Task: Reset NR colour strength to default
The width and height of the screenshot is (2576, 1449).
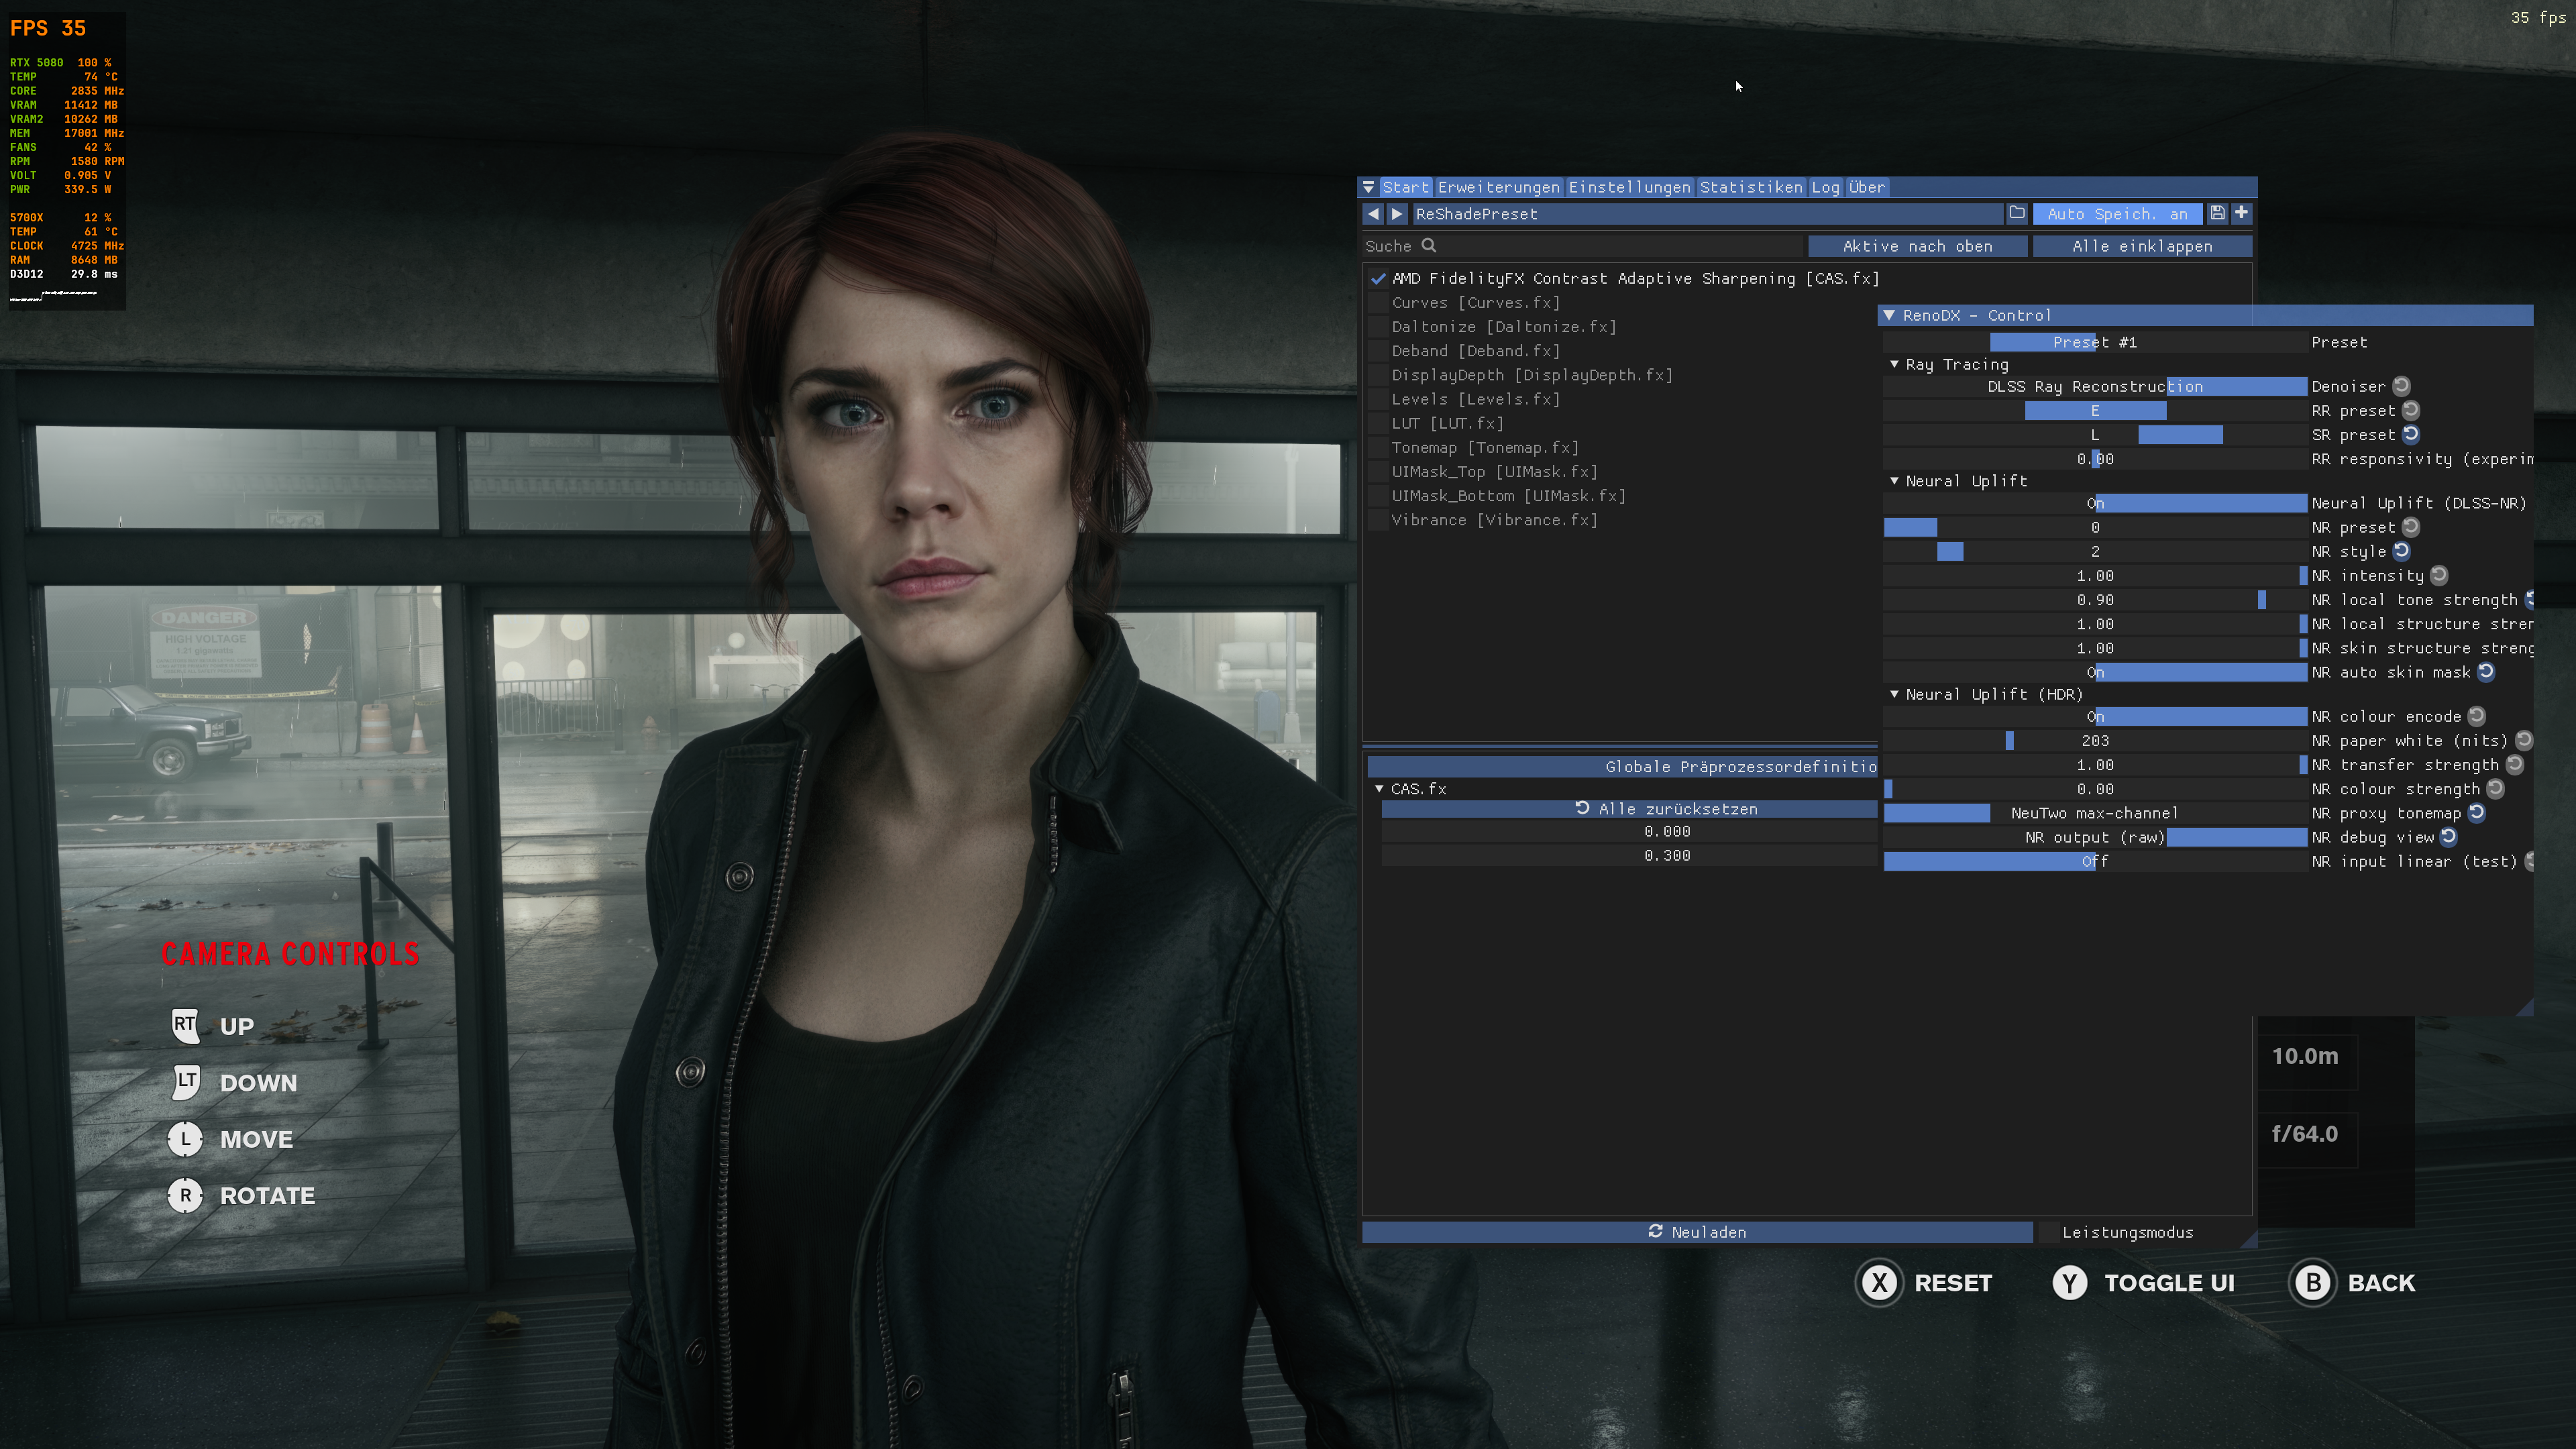Action: point(2495,788)
